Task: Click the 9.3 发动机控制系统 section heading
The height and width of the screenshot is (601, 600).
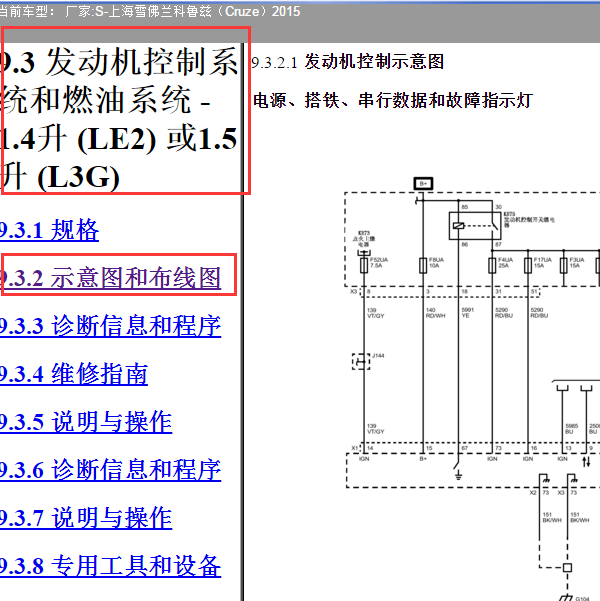Action: point(120,119)
